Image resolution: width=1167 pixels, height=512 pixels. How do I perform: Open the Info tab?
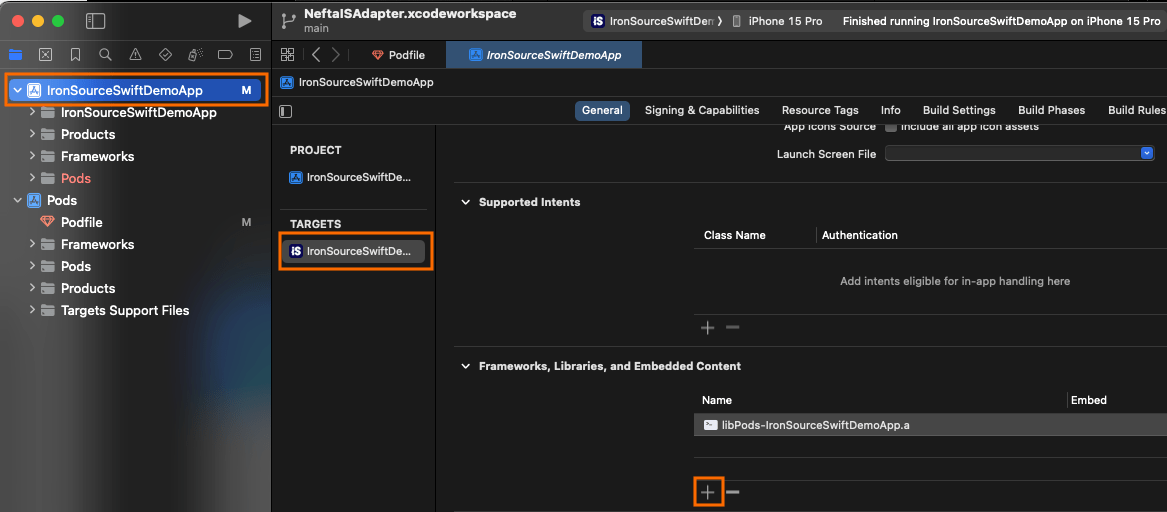coord(891,110)
